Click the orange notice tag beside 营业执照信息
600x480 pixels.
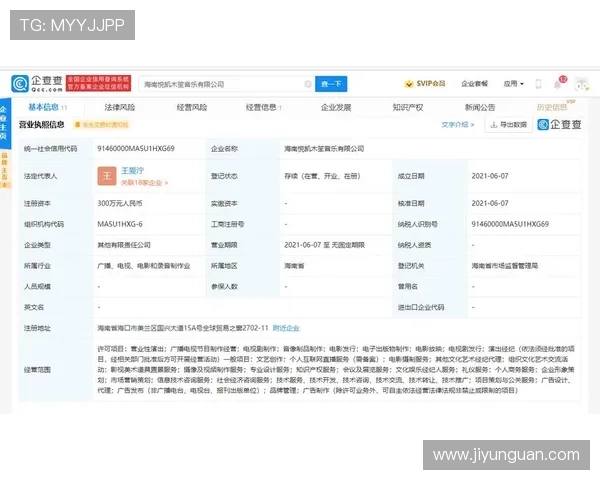tap(101, 124)
